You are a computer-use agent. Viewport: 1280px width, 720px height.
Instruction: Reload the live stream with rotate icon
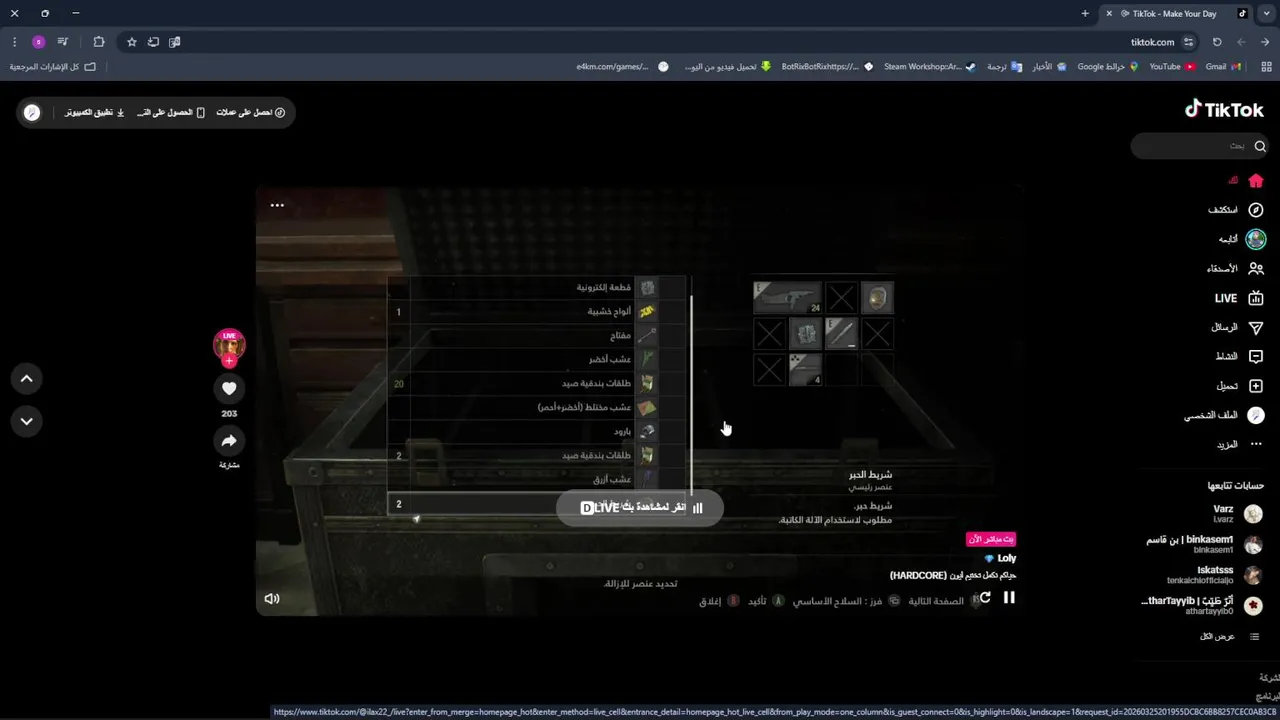(985, 597)
